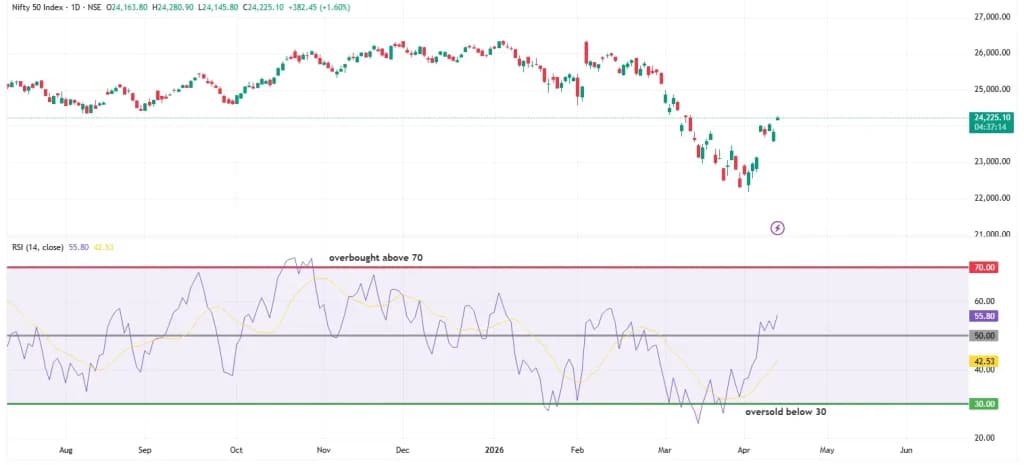Click the 27,000.00 price axis label
The image size is (1024, 465).
click(x=992, y=16)
